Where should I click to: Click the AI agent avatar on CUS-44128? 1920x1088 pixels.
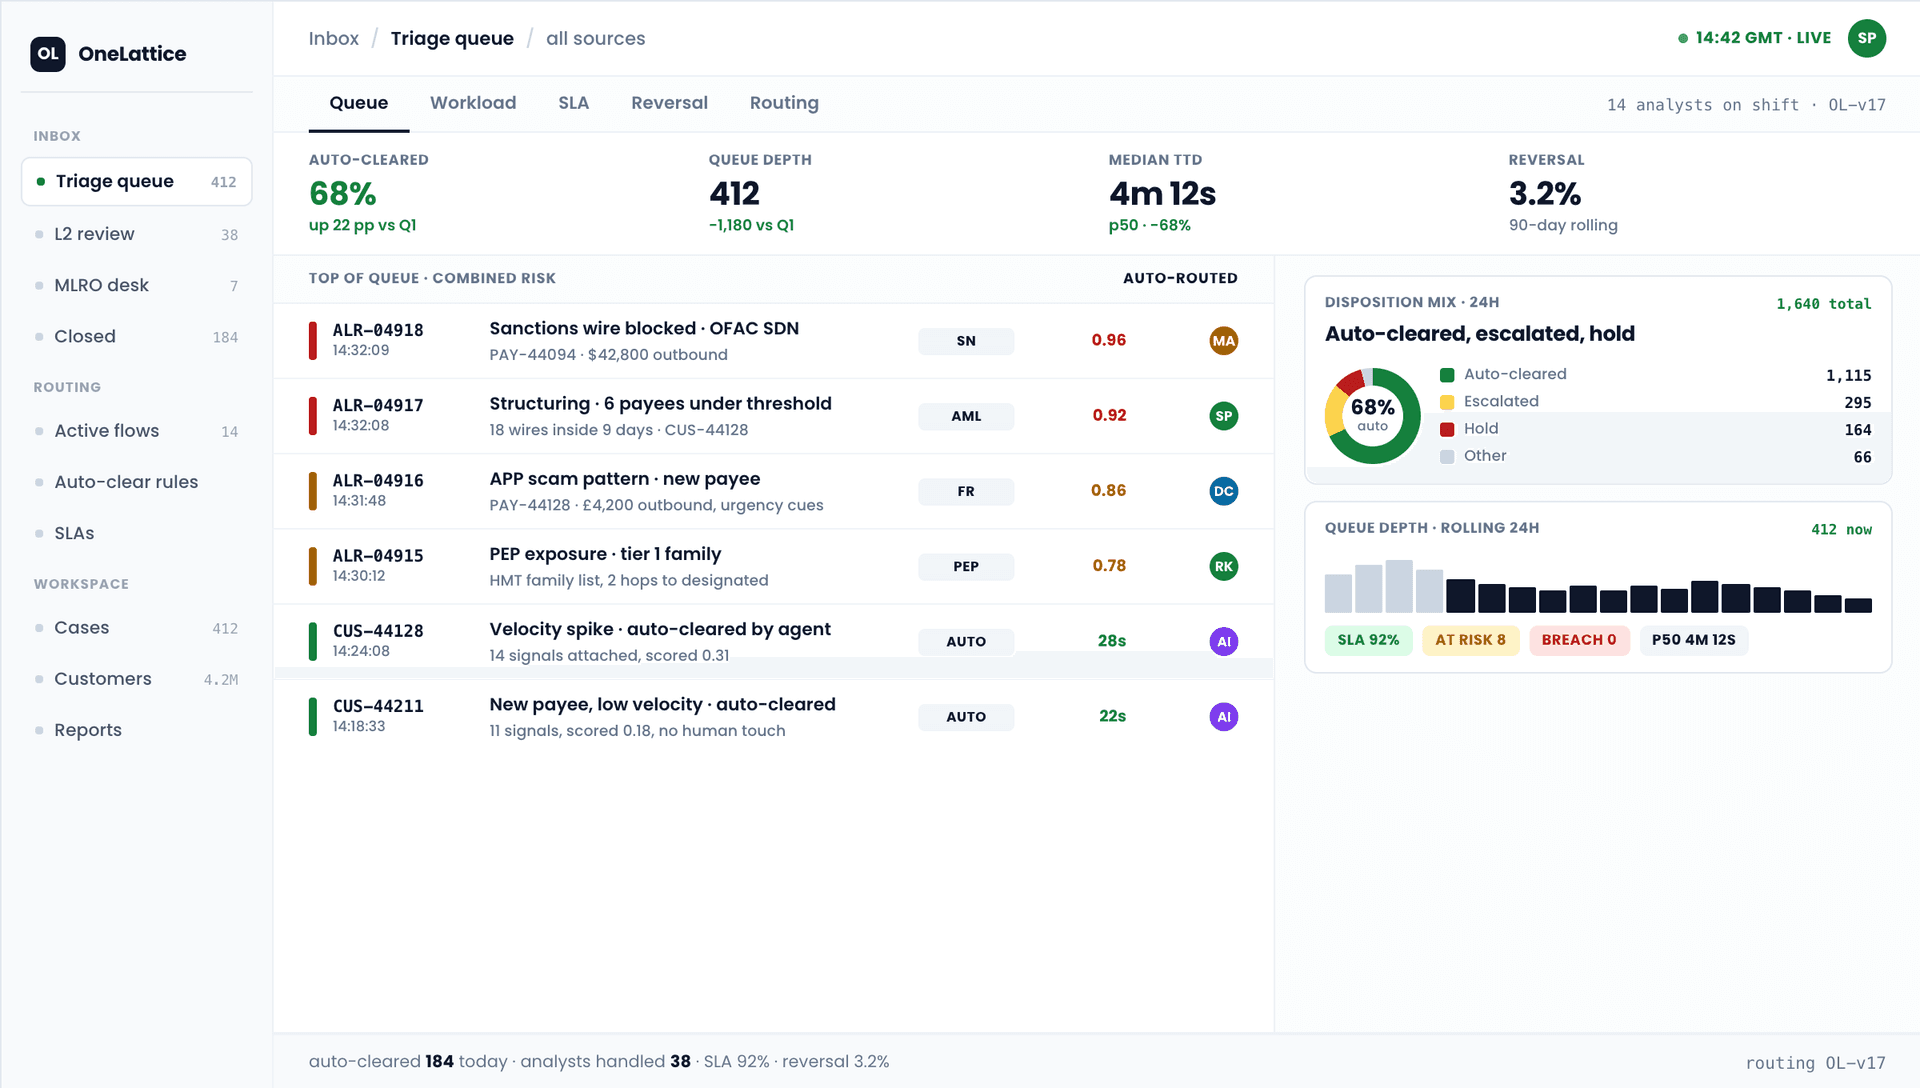1224,642
